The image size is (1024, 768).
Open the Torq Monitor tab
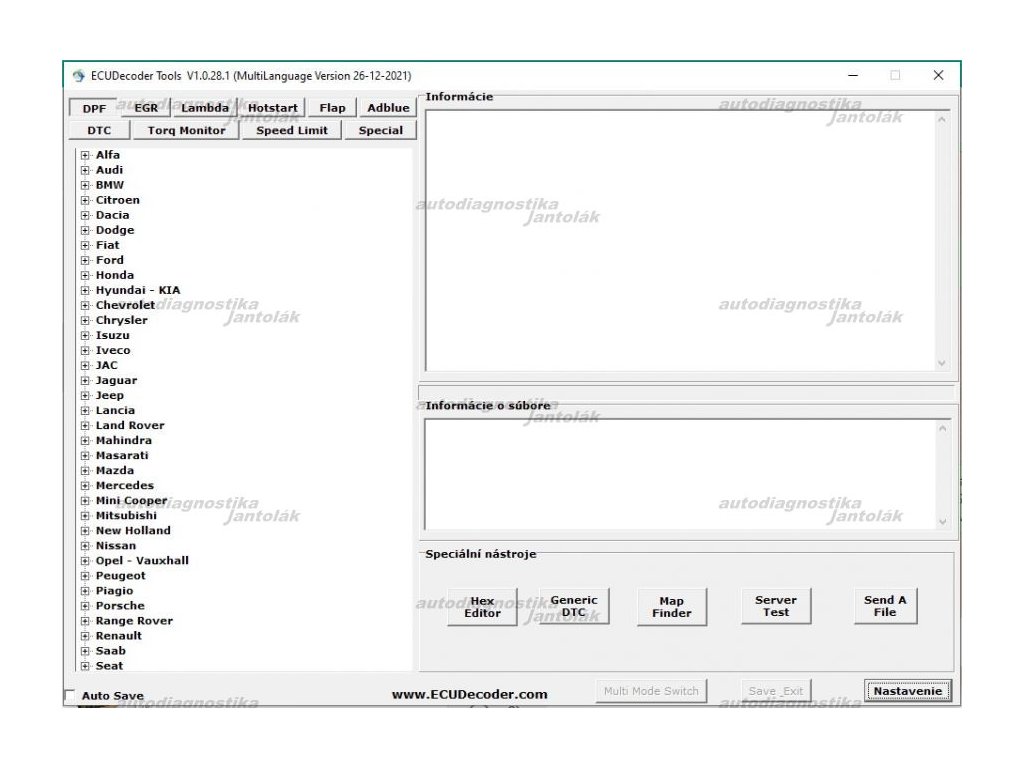point(187,130)
